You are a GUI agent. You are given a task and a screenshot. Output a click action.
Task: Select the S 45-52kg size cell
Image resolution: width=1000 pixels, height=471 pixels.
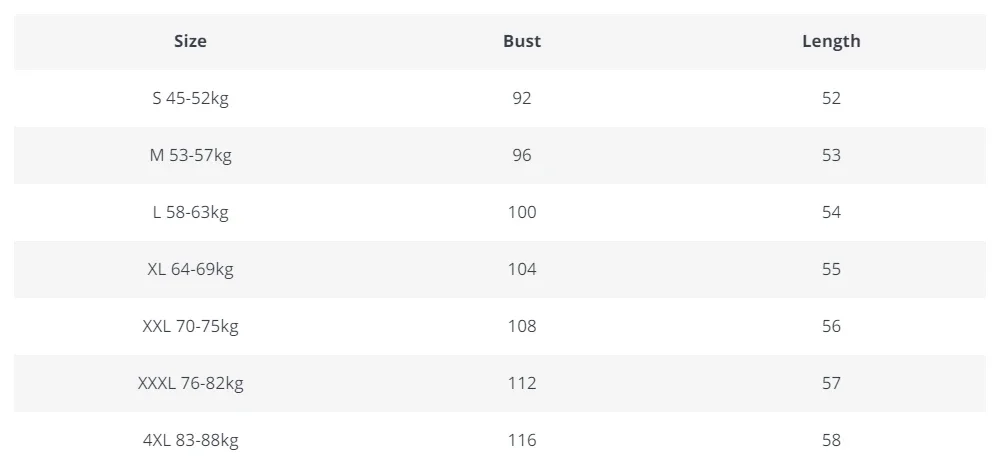[190, 98]
